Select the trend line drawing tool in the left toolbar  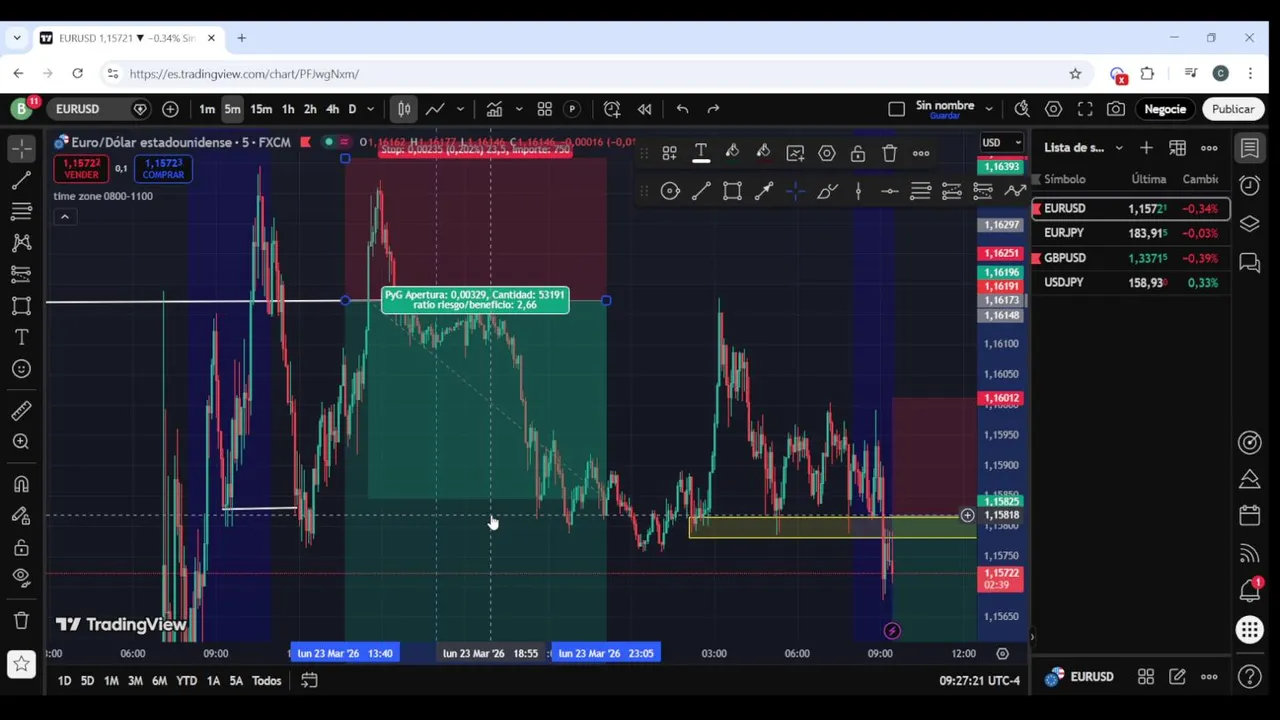21,180
